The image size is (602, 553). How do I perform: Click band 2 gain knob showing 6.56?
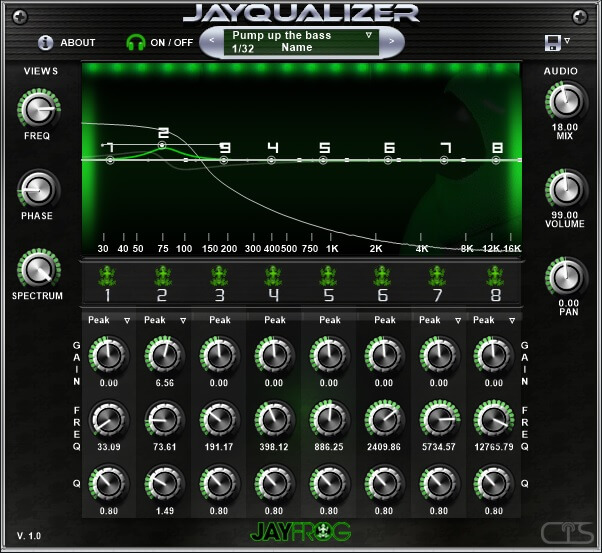tap(165, 356)
